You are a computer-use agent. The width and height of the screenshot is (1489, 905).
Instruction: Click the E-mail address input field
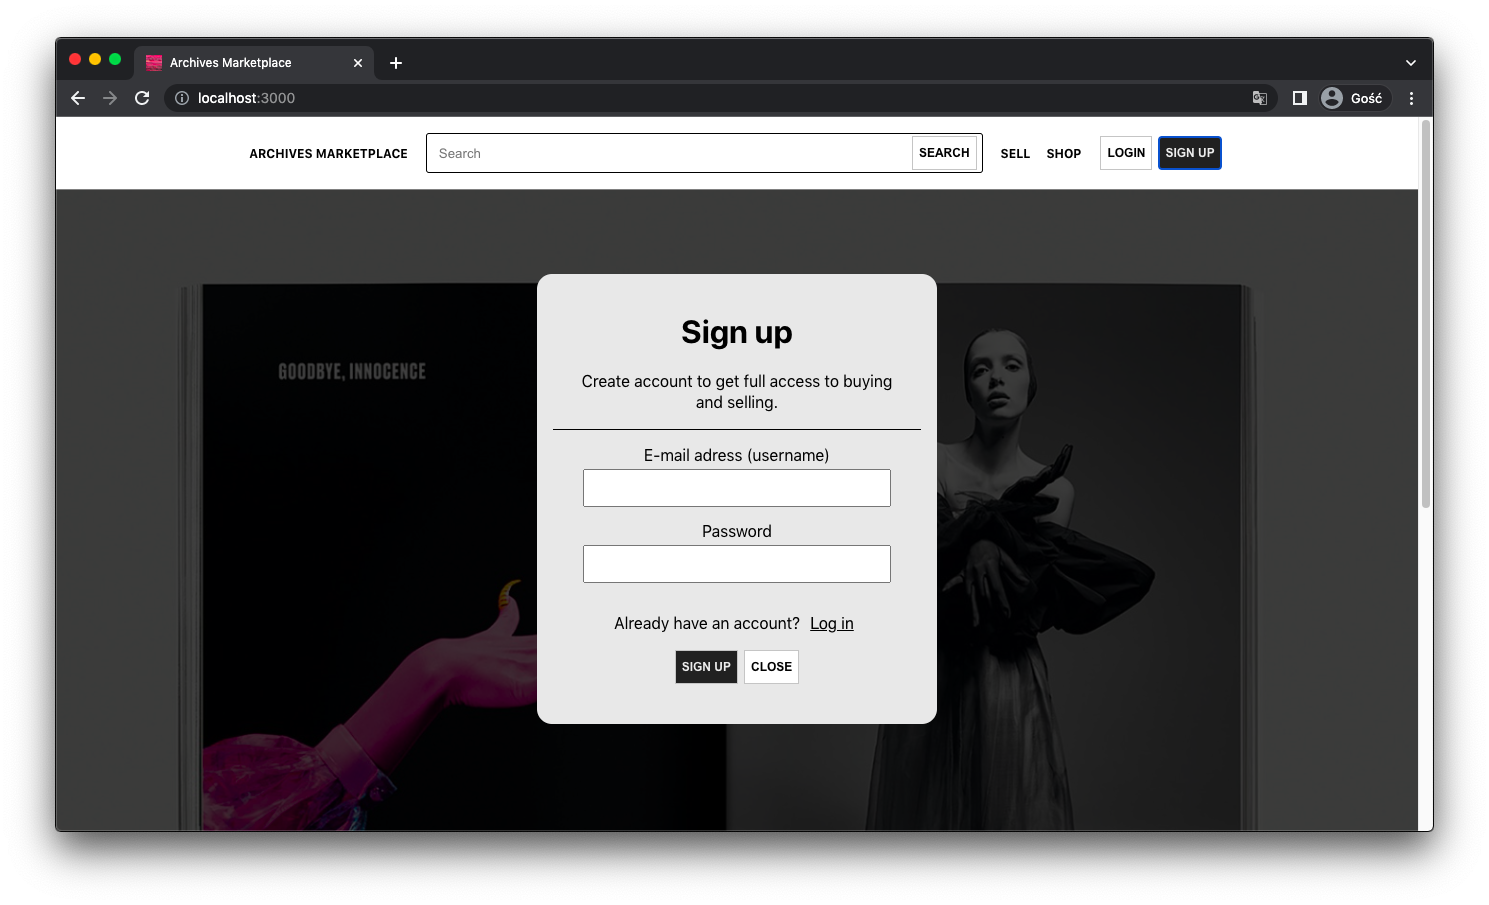[x=736, y=487]
